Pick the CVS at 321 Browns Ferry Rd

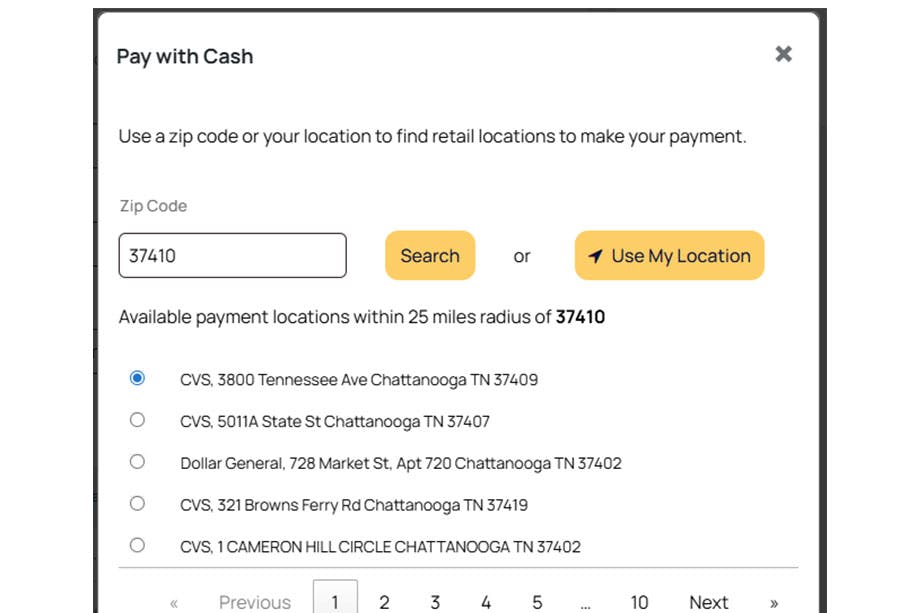tap(137, 504)
